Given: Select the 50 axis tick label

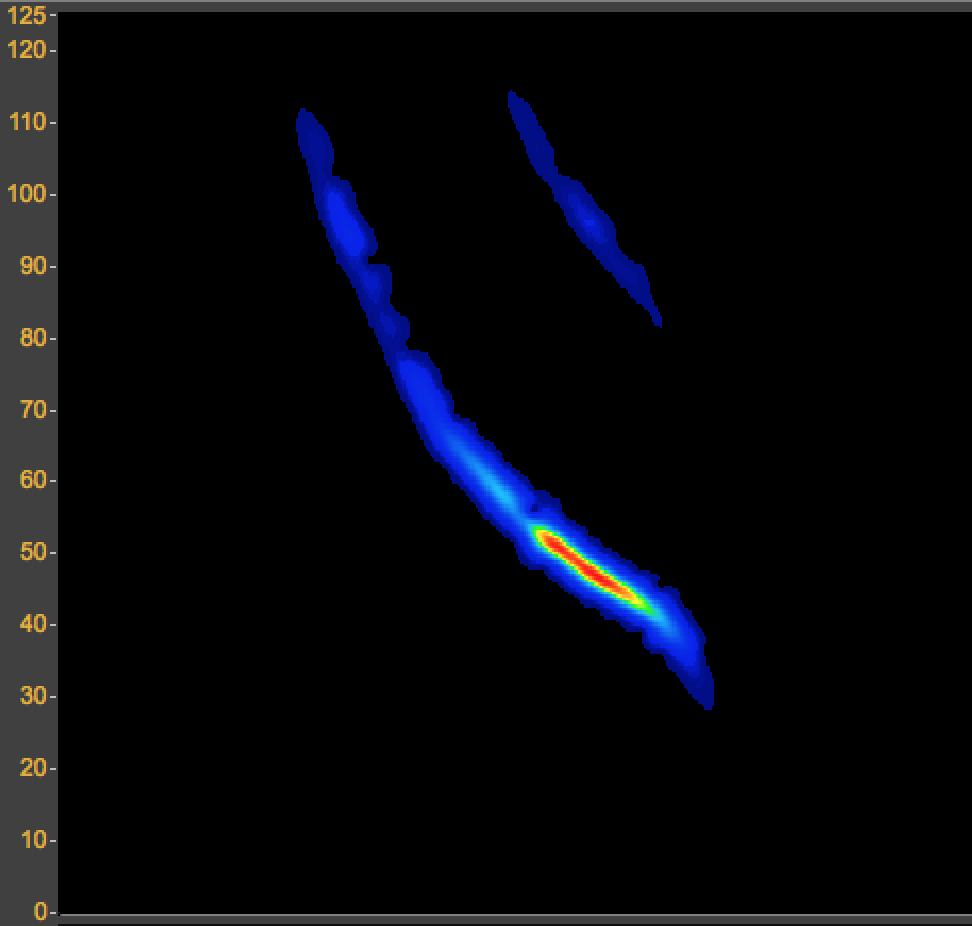Looking at the screenshot, I should pos(32,552).
